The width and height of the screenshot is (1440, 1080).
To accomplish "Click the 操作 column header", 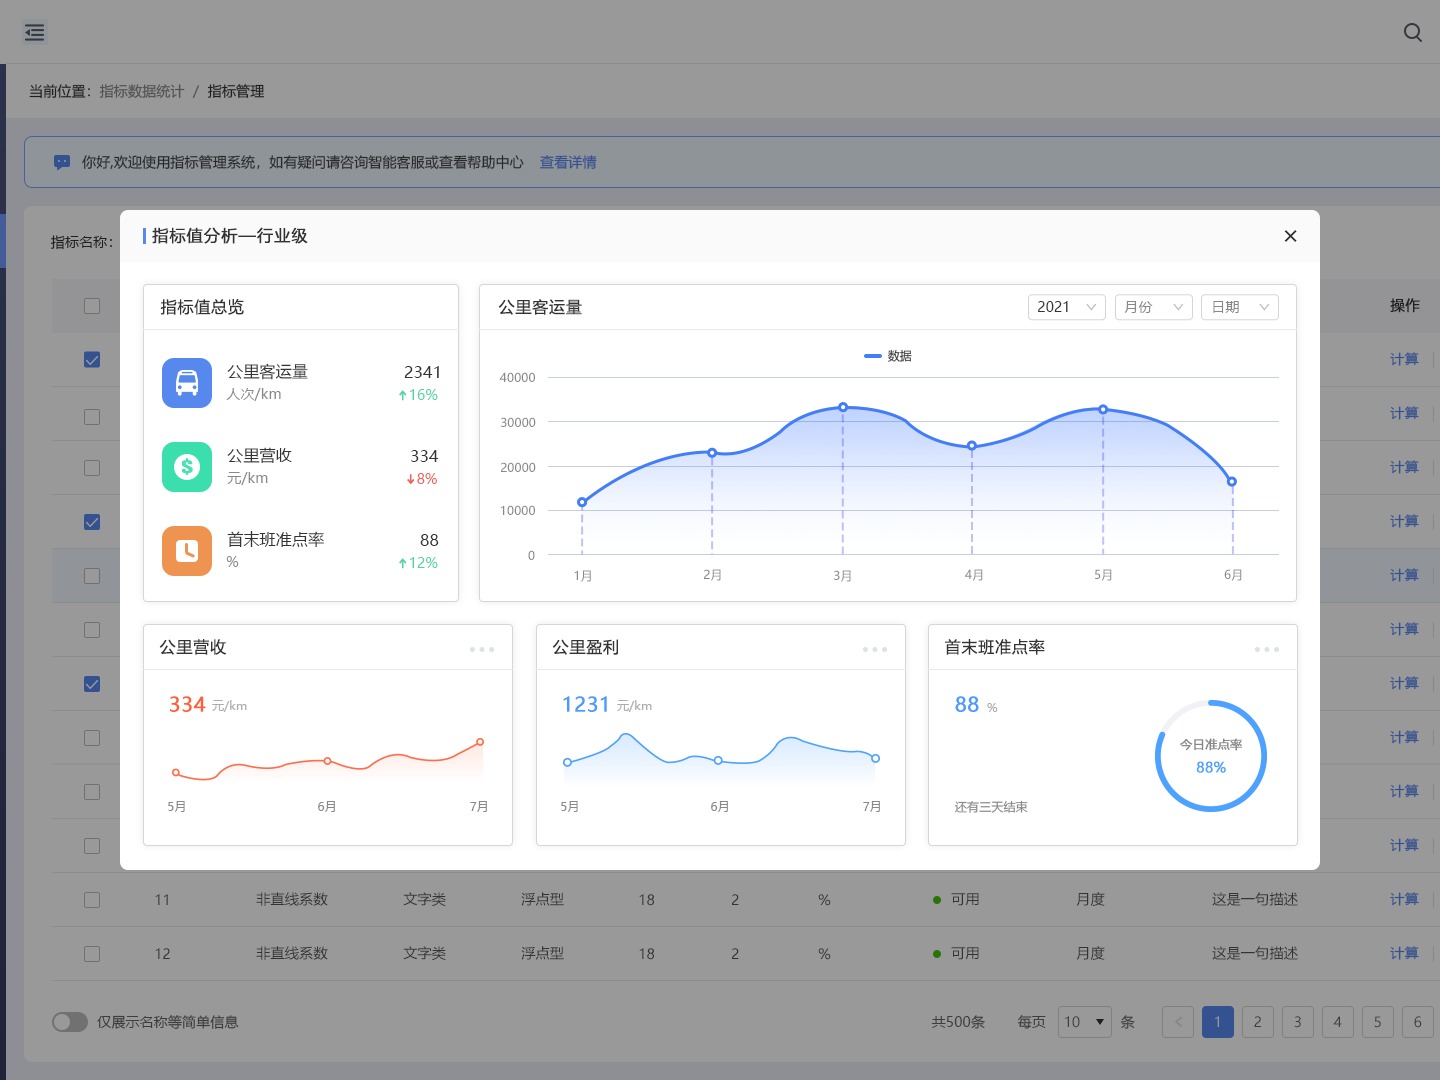I will click(x=1404, y=305).
